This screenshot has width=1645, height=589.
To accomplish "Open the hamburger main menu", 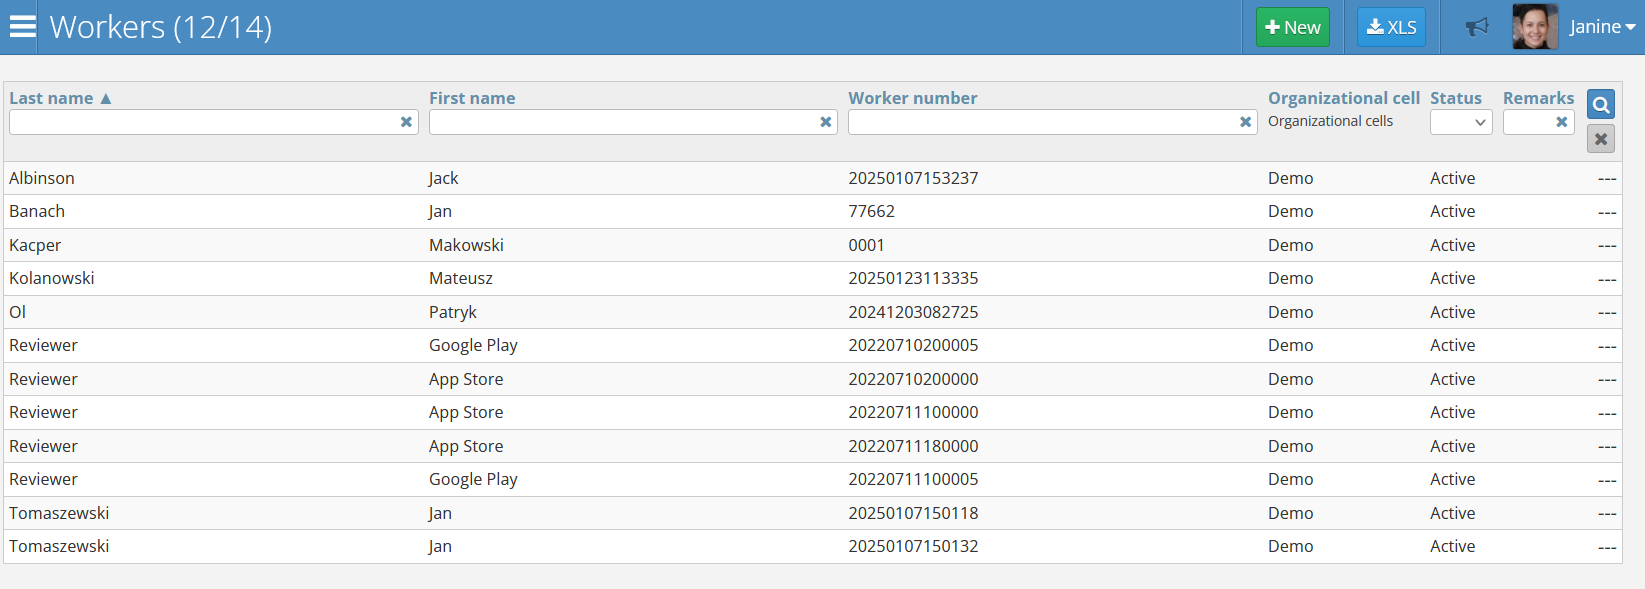I will pyautogui.click(x=22, y=27).
